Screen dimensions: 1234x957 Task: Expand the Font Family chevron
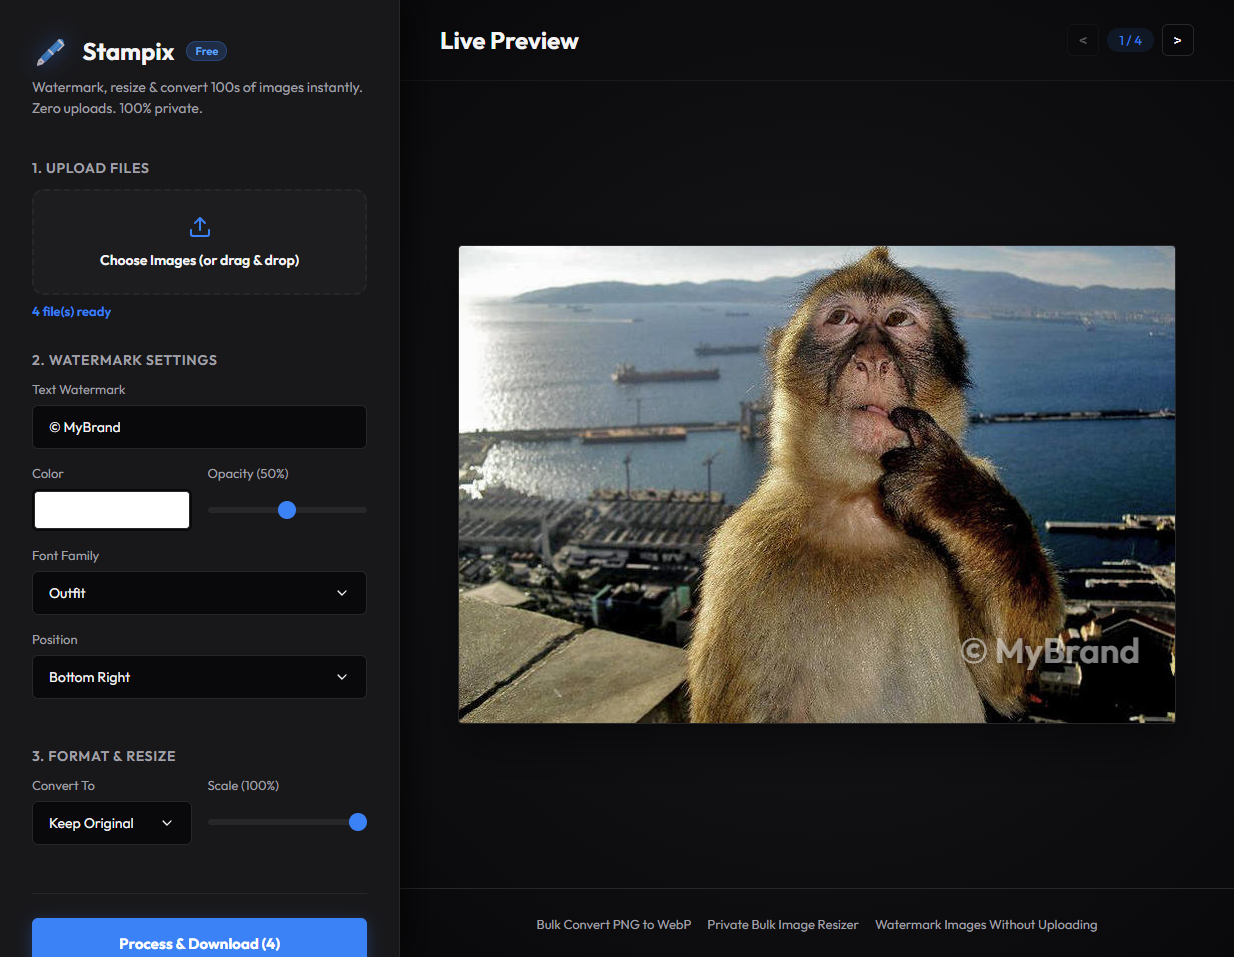[342, 592]
